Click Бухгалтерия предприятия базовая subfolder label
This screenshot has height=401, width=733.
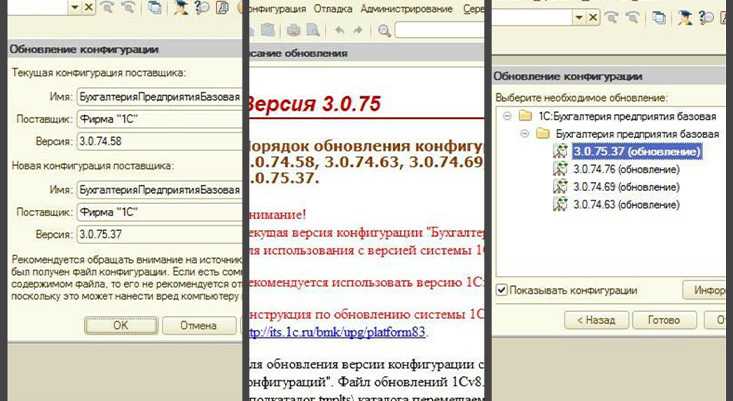click(637, 134)
